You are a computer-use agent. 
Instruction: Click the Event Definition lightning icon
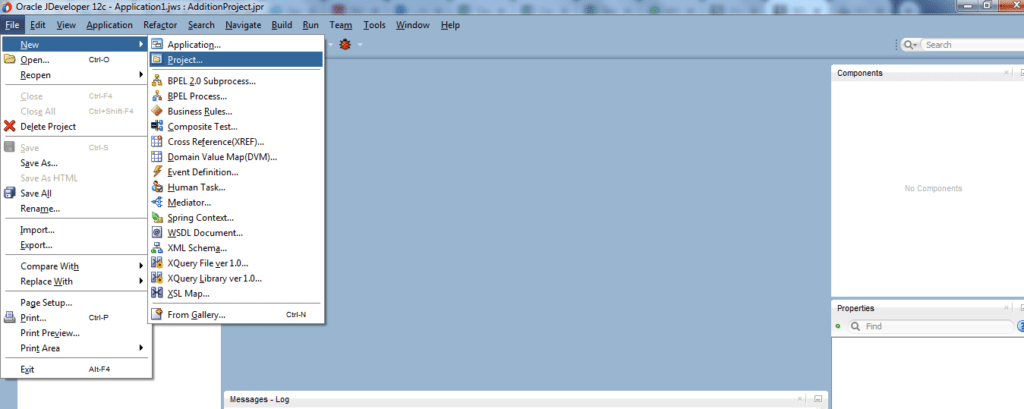click(x=157, y=172)
